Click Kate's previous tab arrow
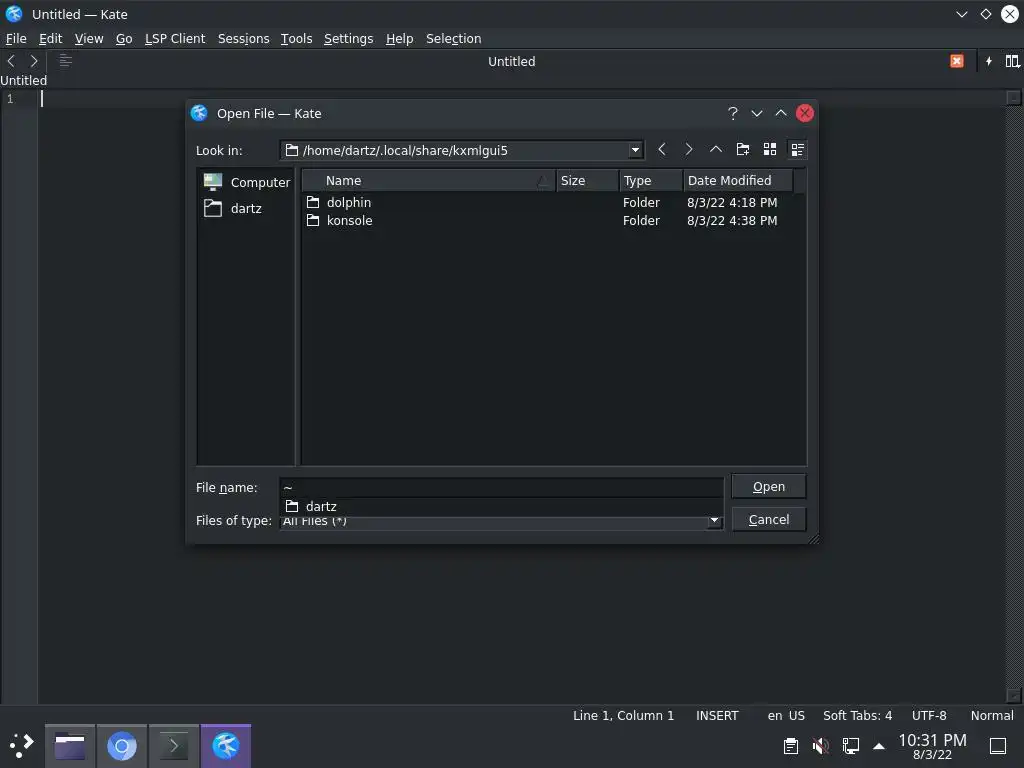Screen dimensions: 1024x768 tap(11, 61)
